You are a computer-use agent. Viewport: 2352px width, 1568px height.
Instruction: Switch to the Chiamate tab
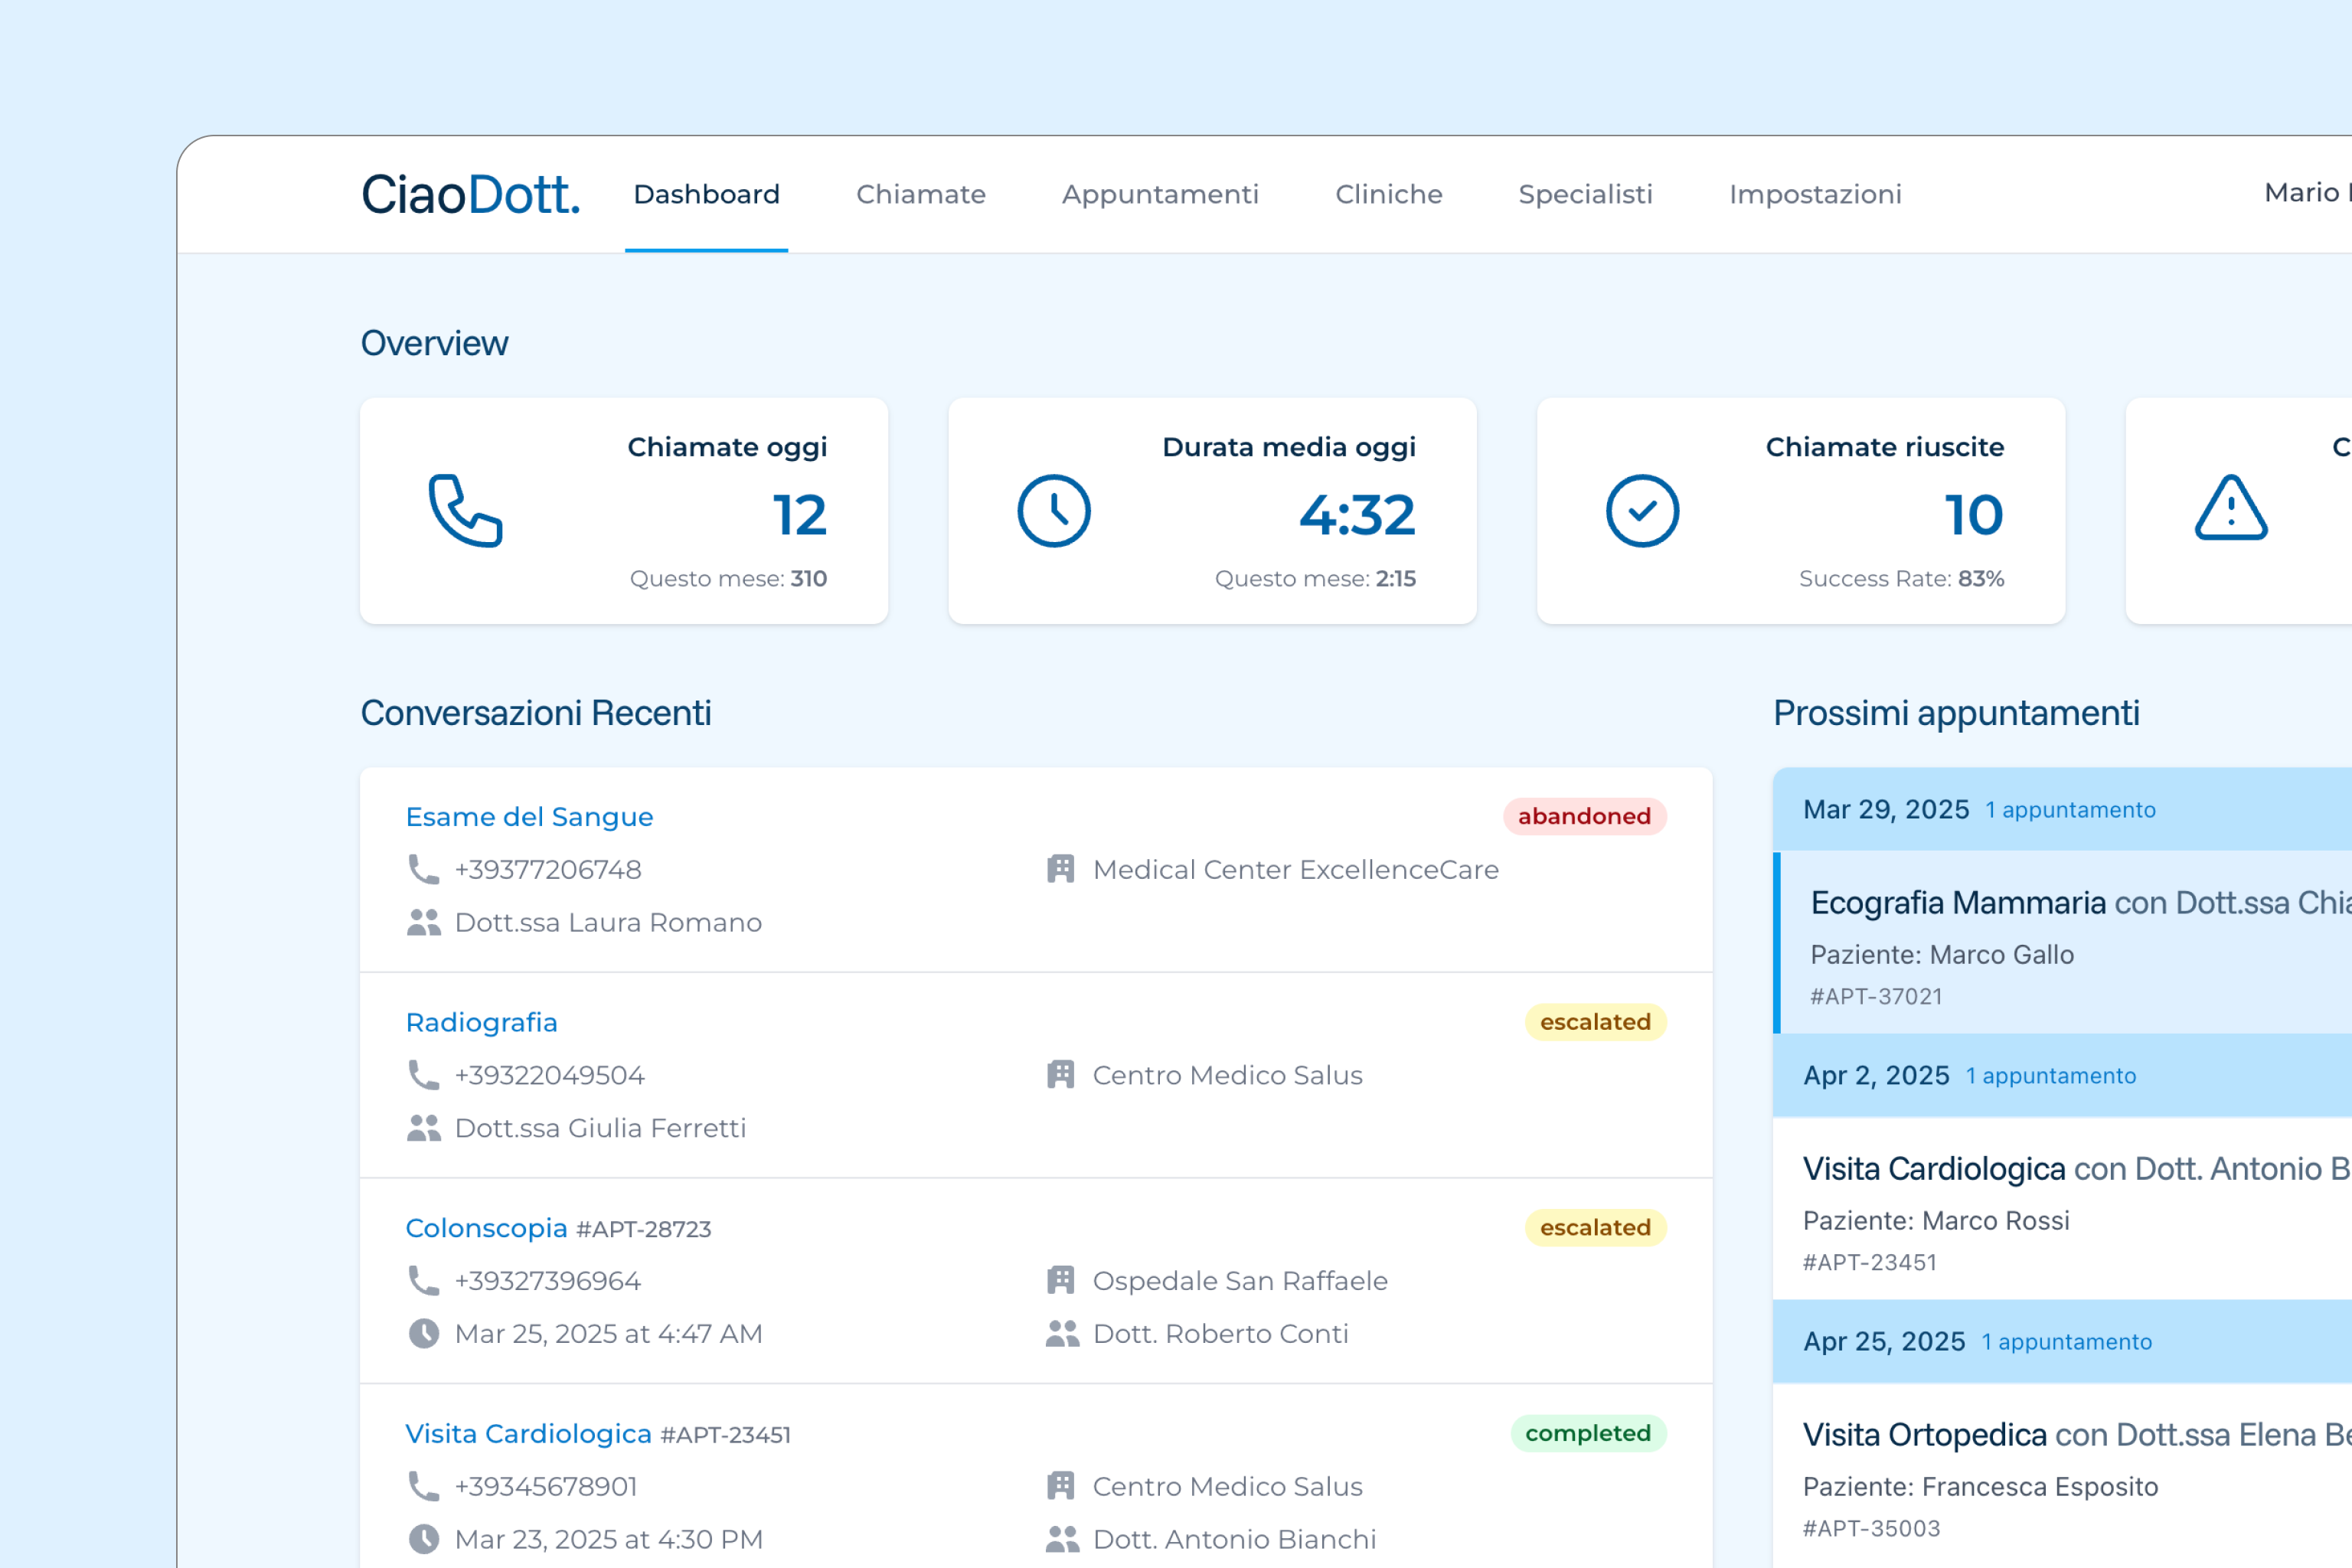tap(920, 194)
